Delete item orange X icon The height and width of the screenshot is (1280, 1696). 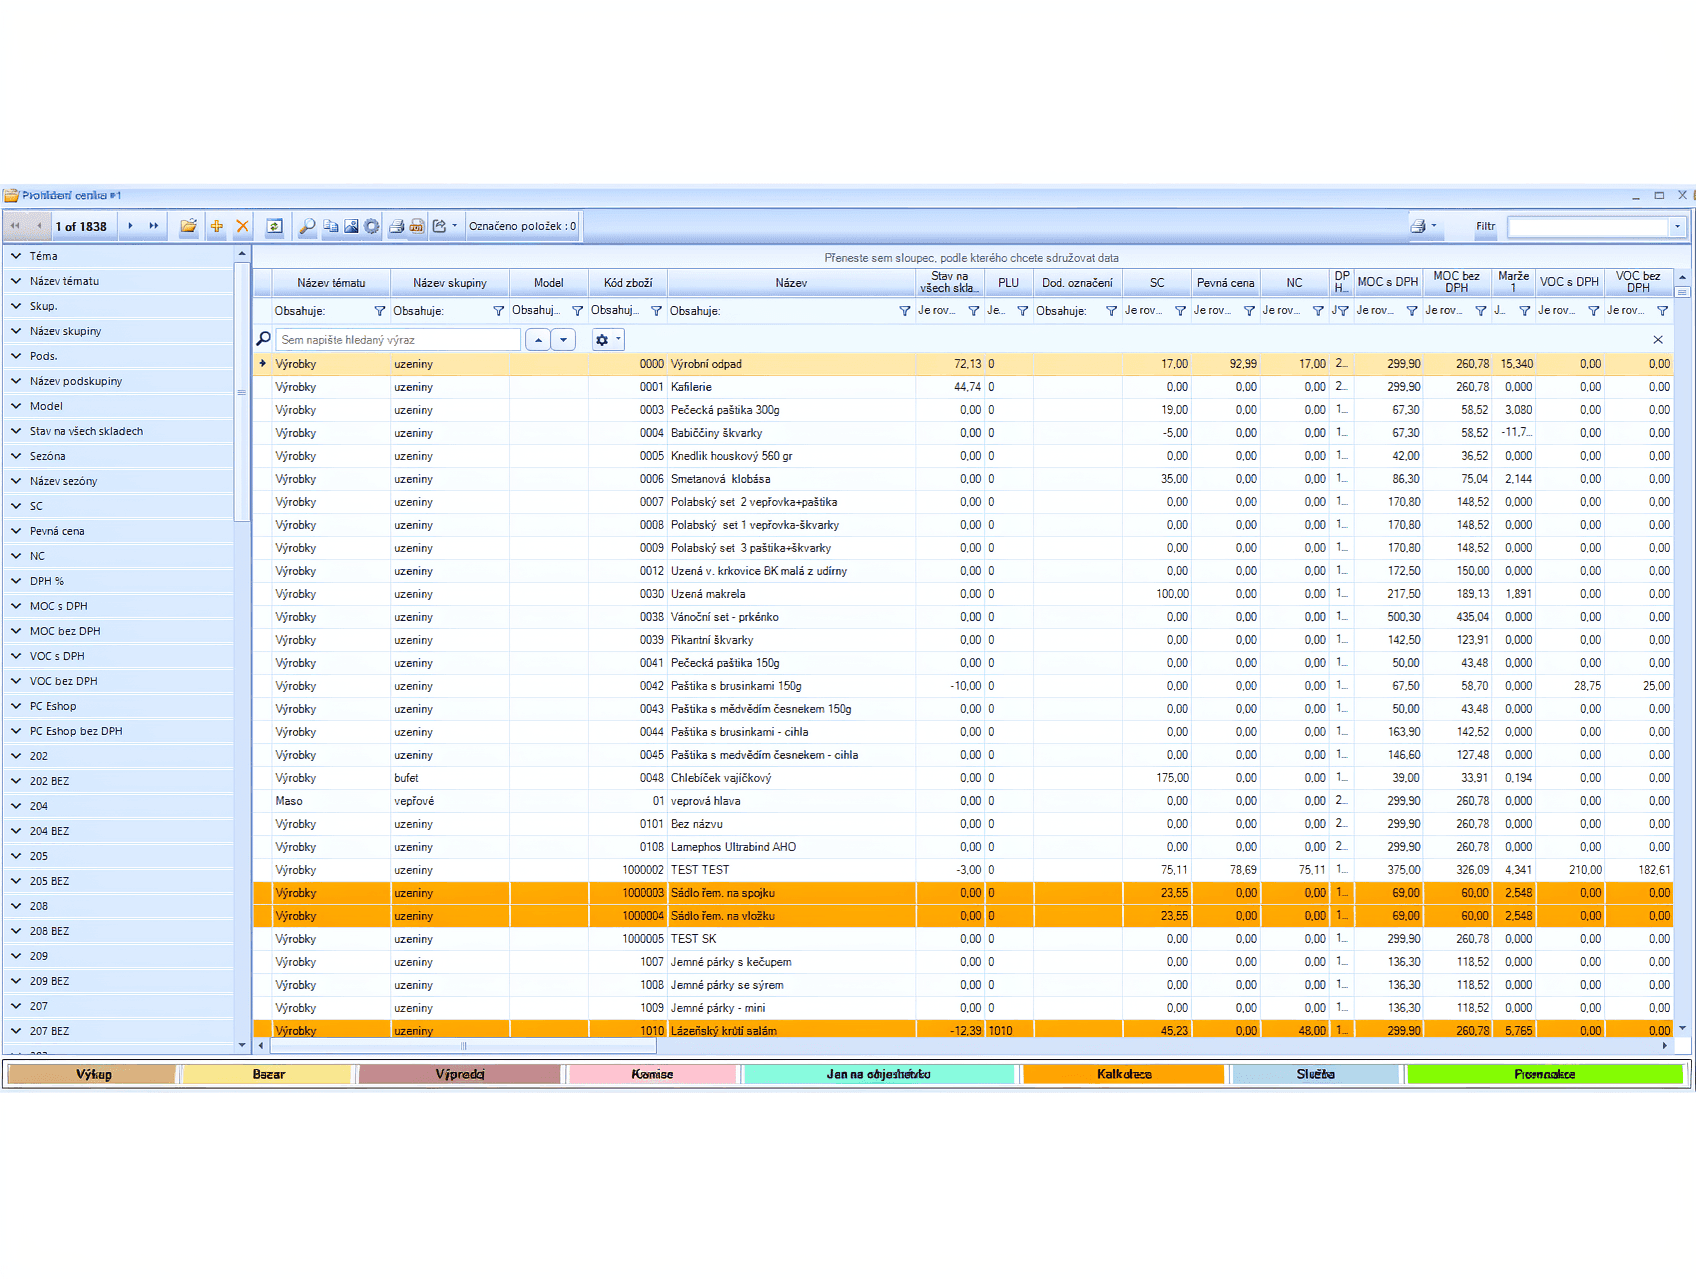[x=242, y=226]
